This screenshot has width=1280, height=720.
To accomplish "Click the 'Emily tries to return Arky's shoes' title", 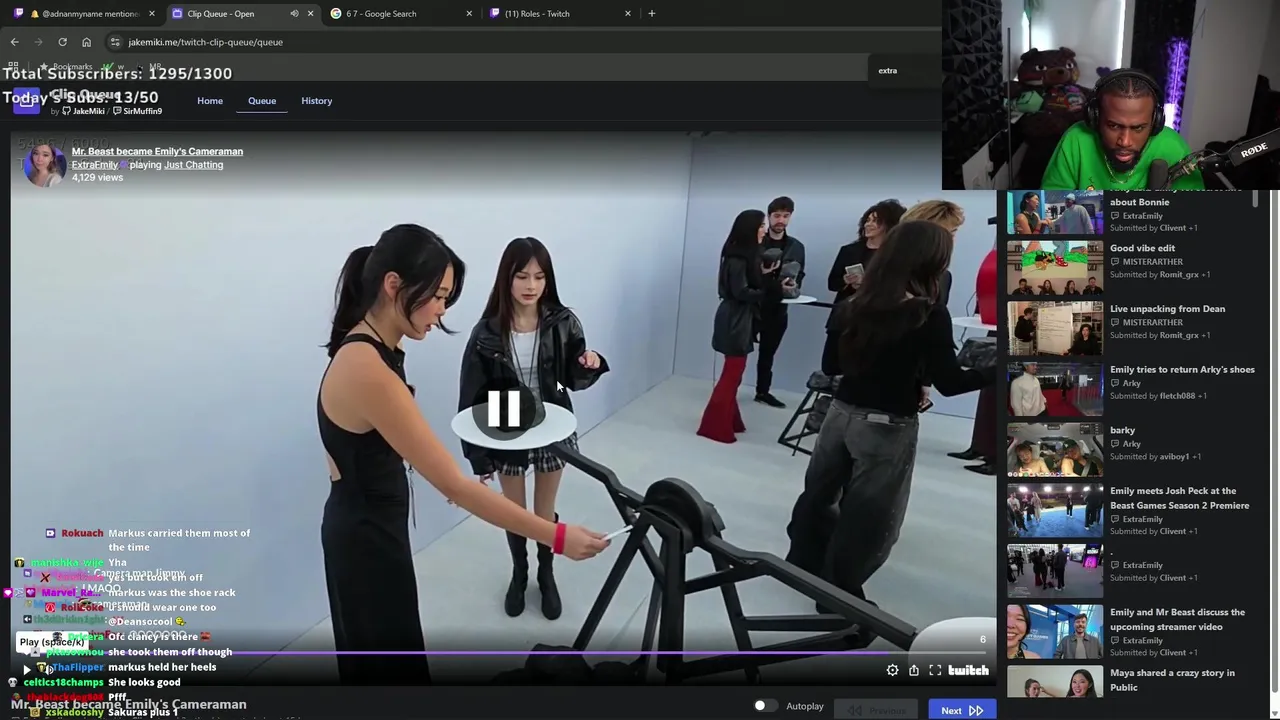I will coord(1182,370).
